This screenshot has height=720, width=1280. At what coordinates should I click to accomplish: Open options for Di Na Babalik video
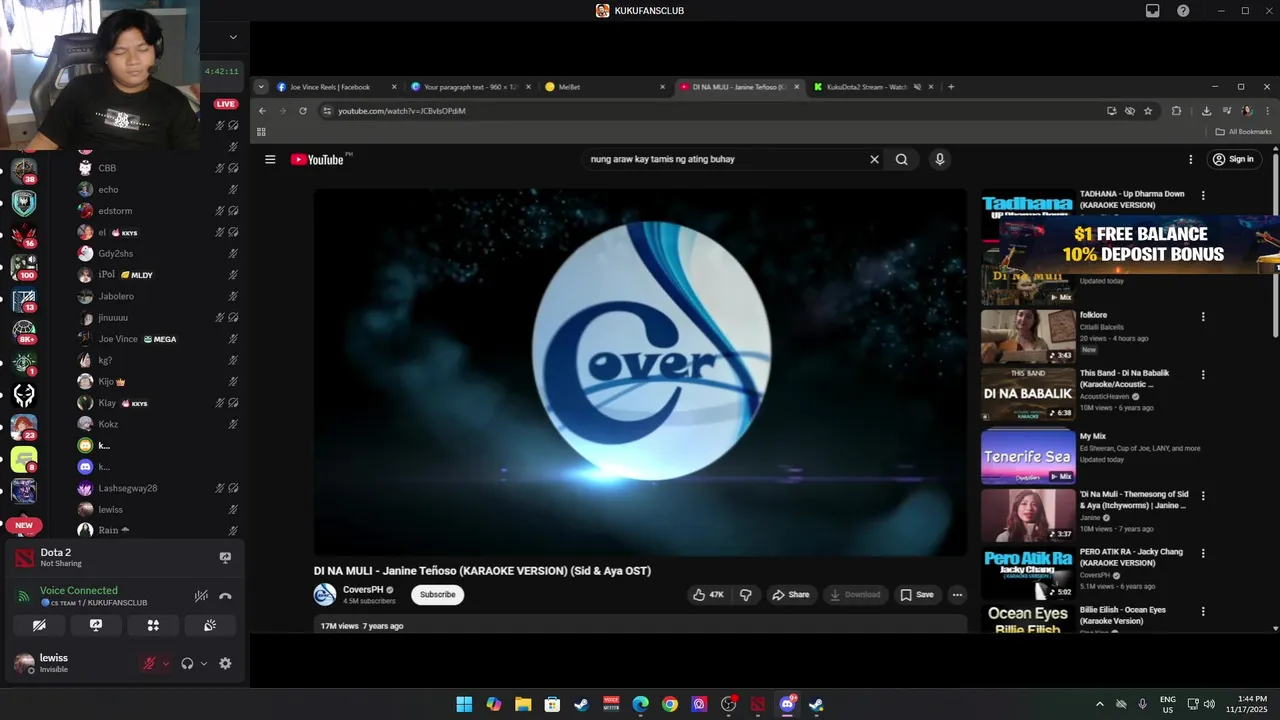tap(1203, 374)
